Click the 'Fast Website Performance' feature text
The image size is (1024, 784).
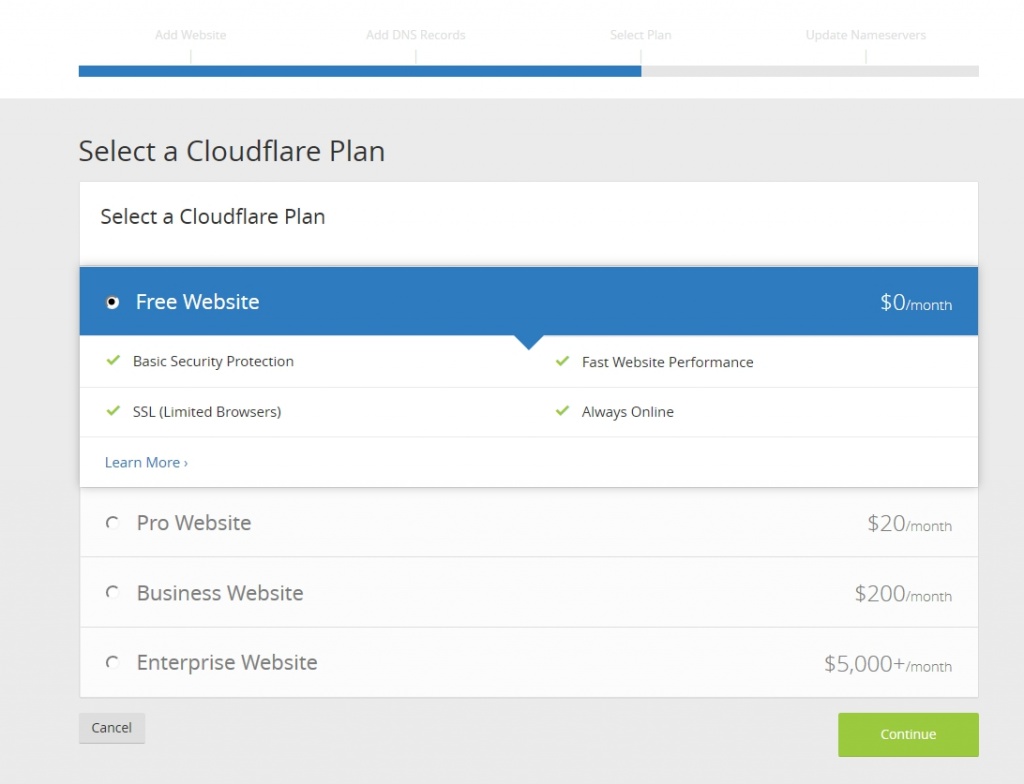pos(667,362)
